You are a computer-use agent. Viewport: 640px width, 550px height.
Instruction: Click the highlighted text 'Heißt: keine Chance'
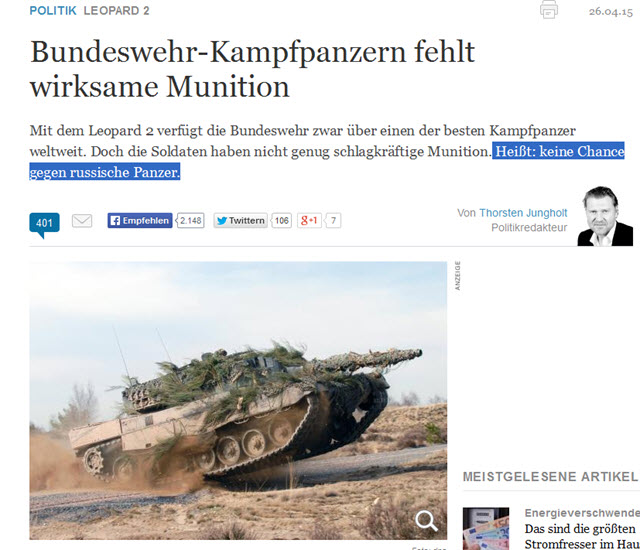(560, 151)
